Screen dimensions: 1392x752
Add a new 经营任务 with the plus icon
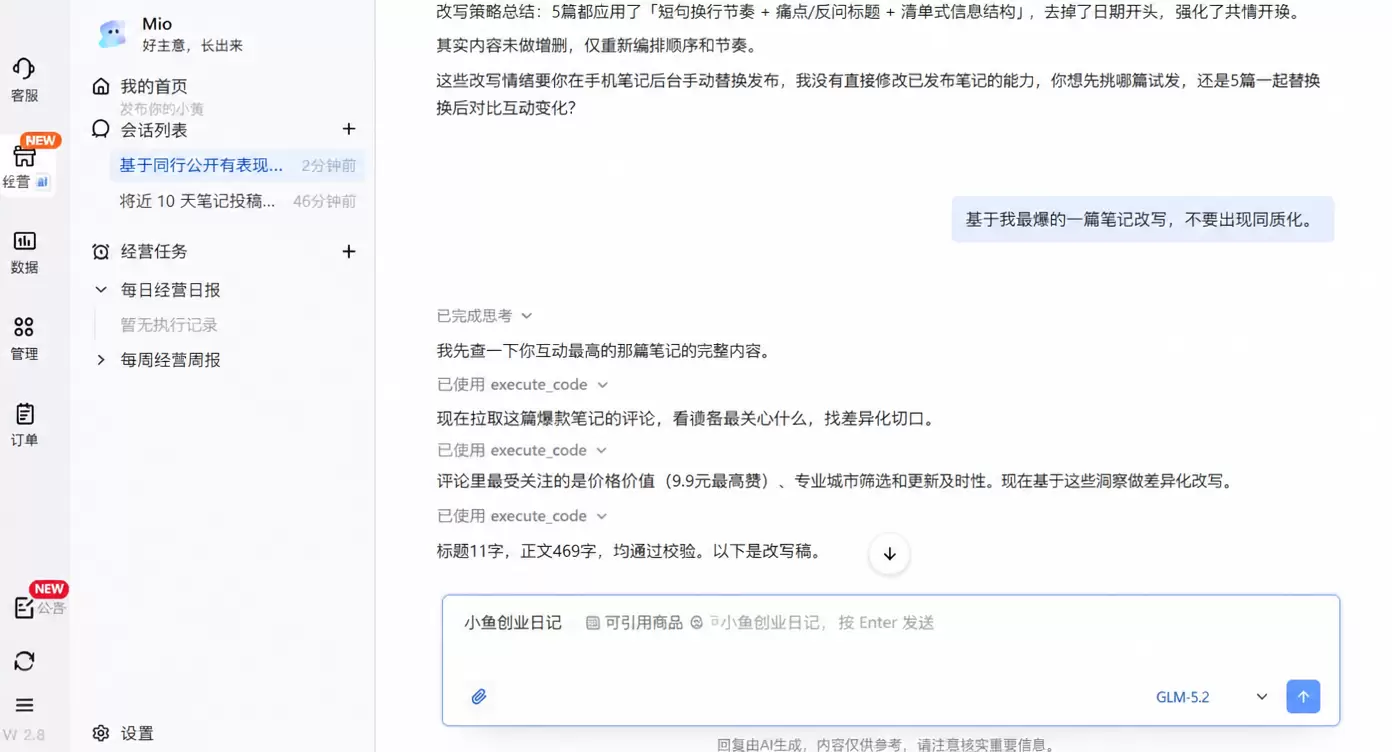(348, 252)
